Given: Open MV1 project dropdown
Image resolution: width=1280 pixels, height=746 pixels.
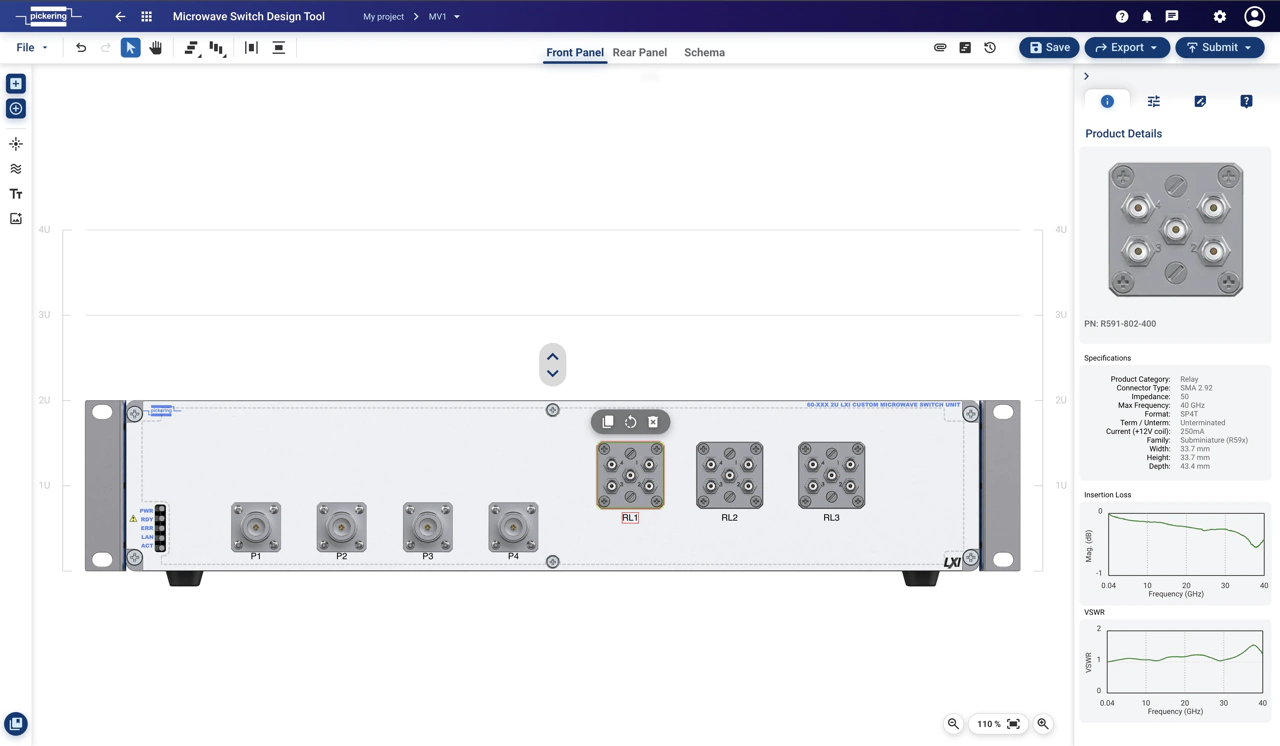Looking at the screenshot, I should [444, 17].
